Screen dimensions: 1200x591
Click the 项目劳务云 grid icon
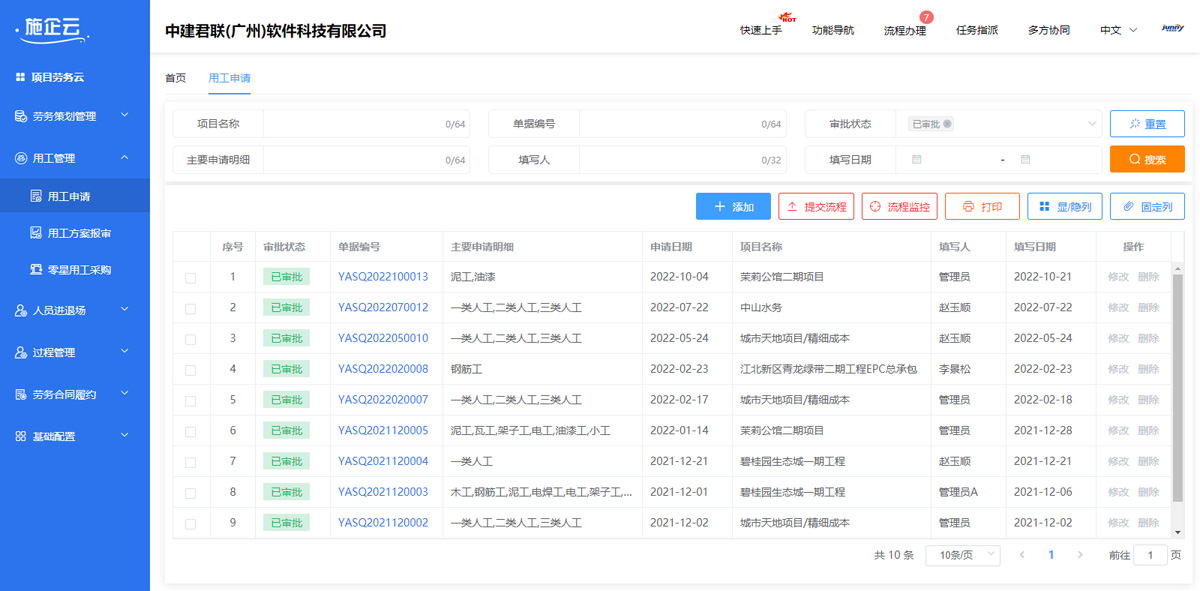[20, 77]
